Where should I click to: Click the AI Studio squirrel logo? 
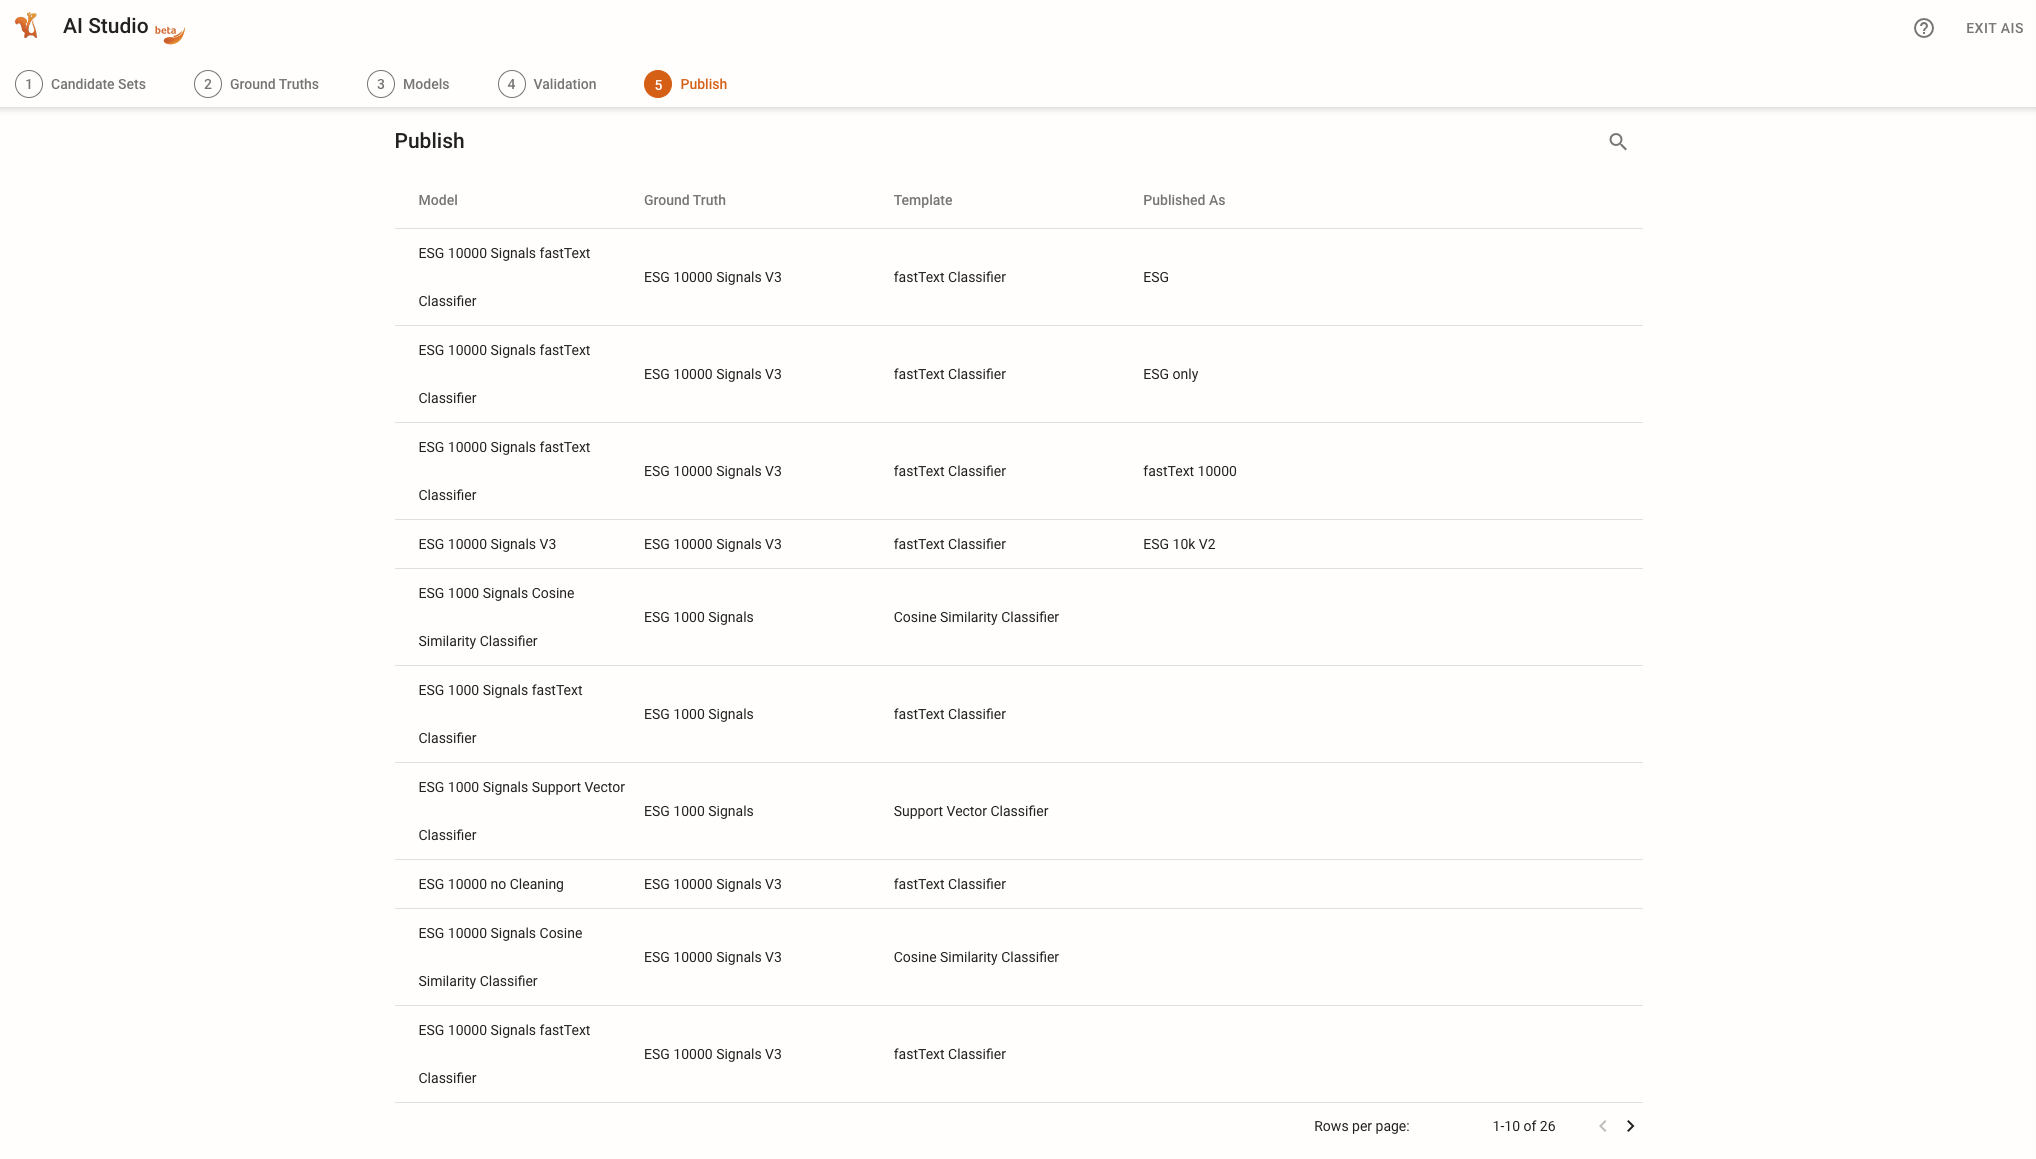27,26
